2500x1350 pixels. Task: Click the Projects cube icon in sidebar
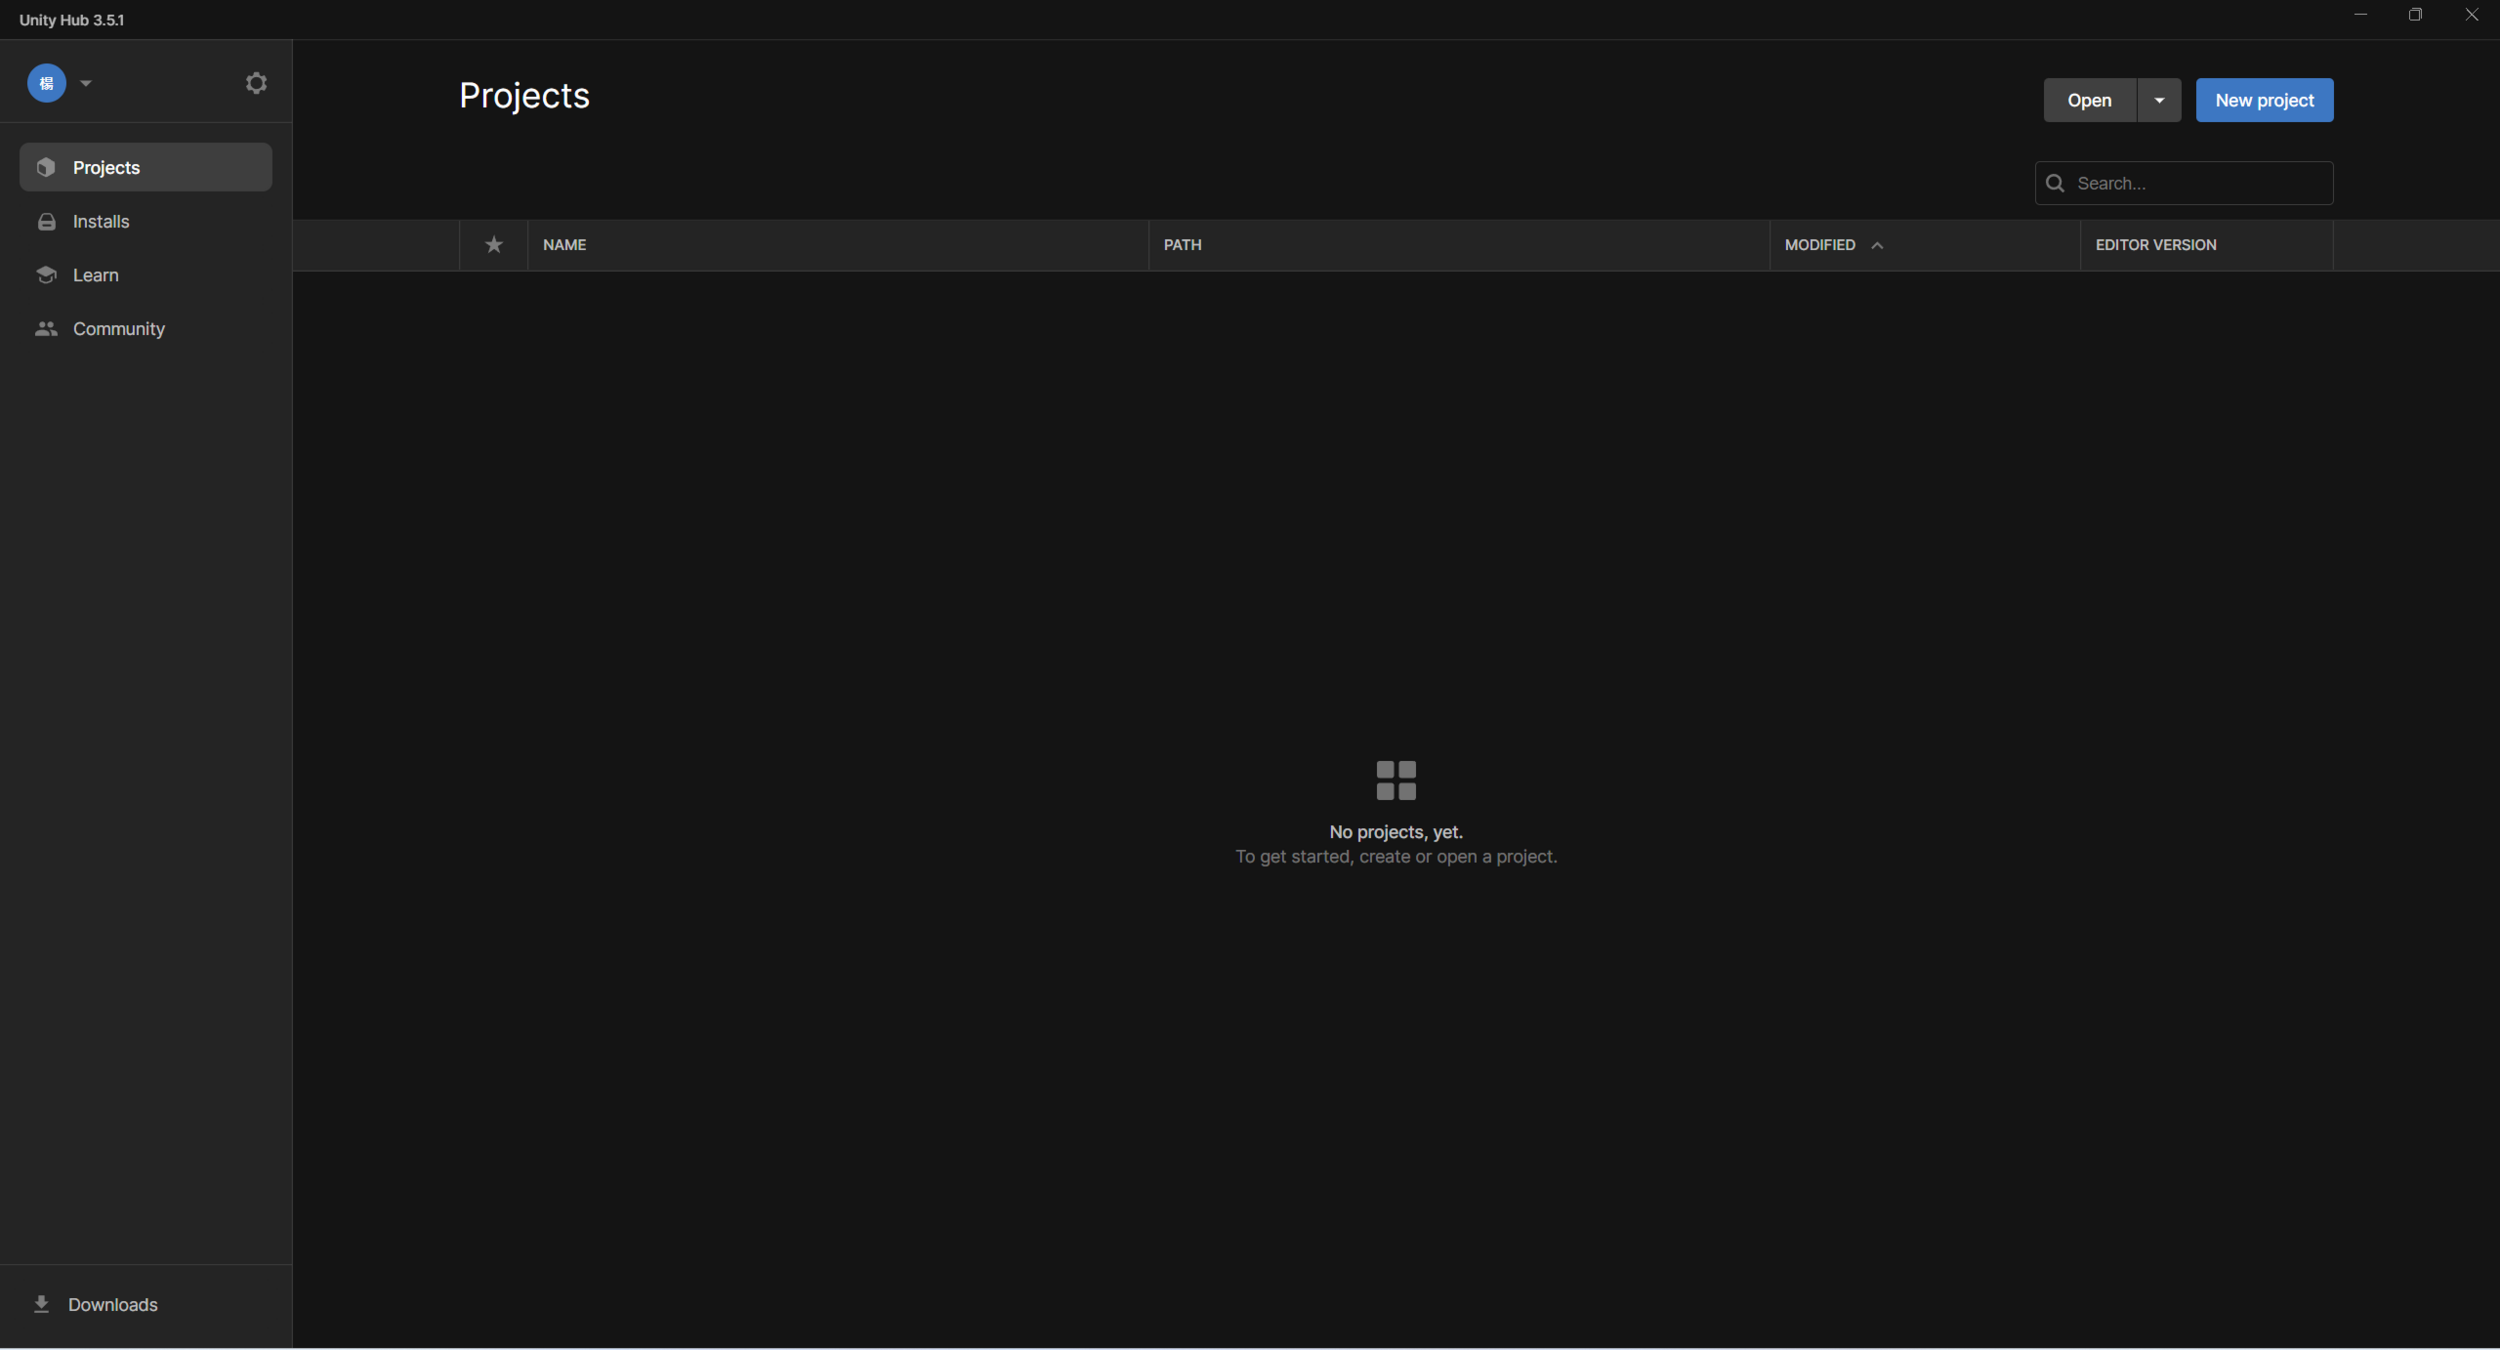click(x=46, y=167)
